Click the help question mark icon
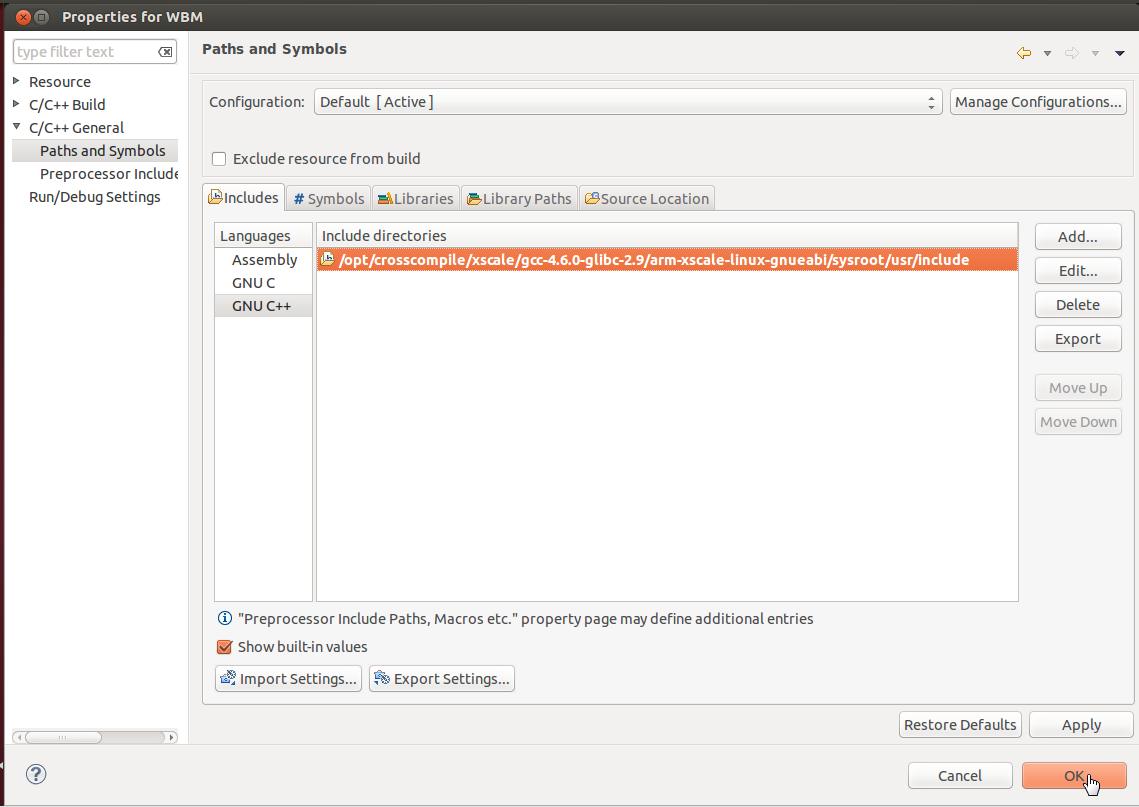Image resolution: width=1139 pixels, height=807 pixels. click(x=36, y=774)
